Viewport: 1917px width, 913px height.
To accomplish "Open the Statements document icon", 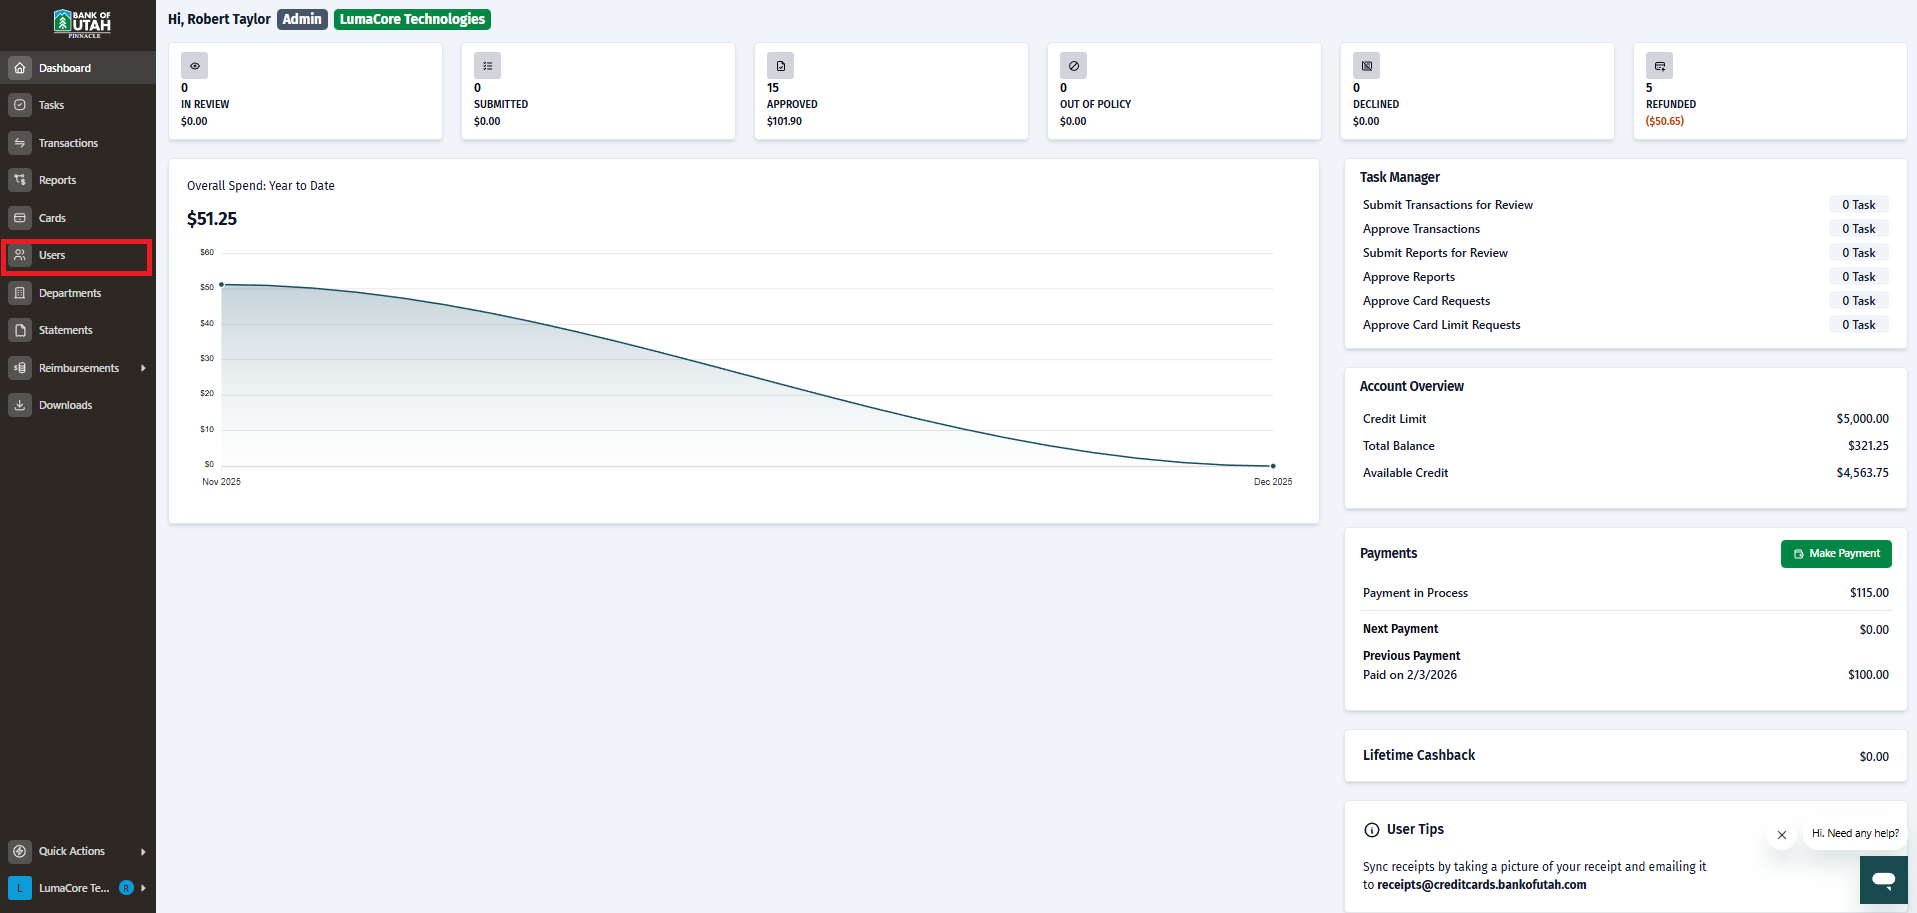I will [x=20, y=330].
